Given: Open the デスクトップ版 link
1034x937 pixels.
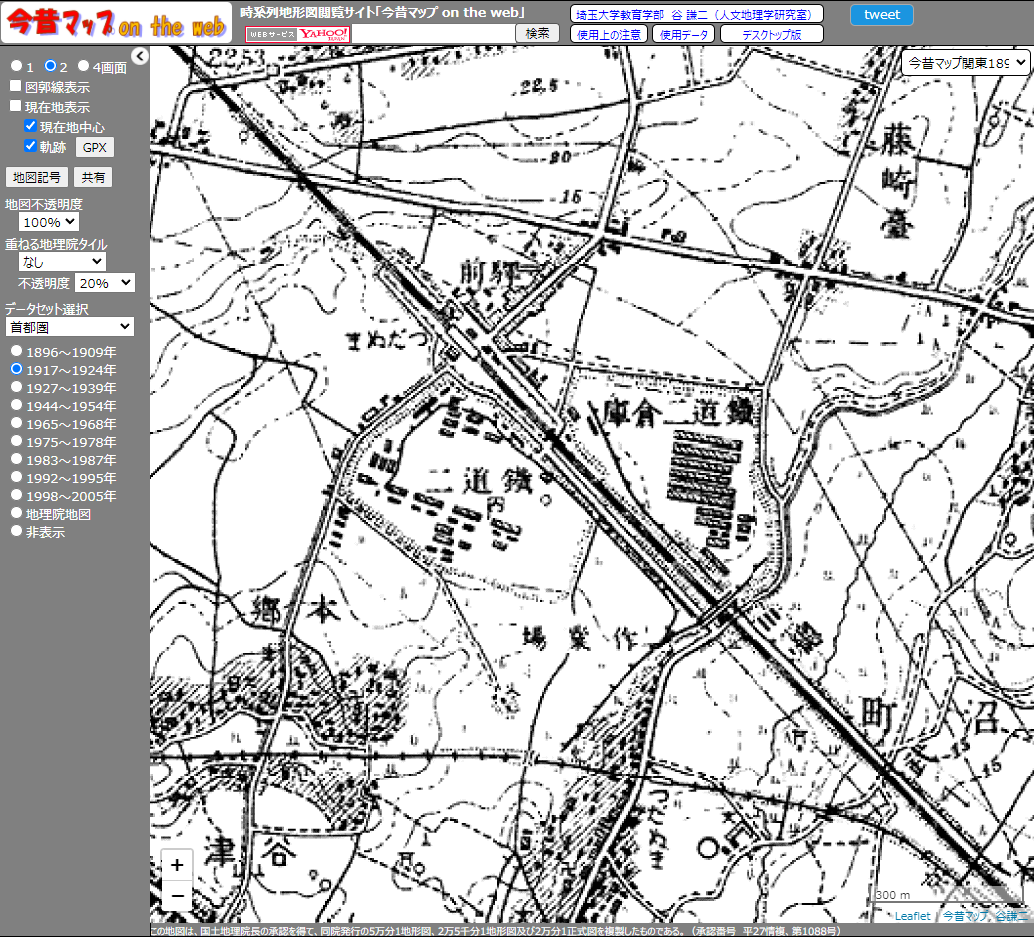Looking at the screenshot, I should (772, 34).
